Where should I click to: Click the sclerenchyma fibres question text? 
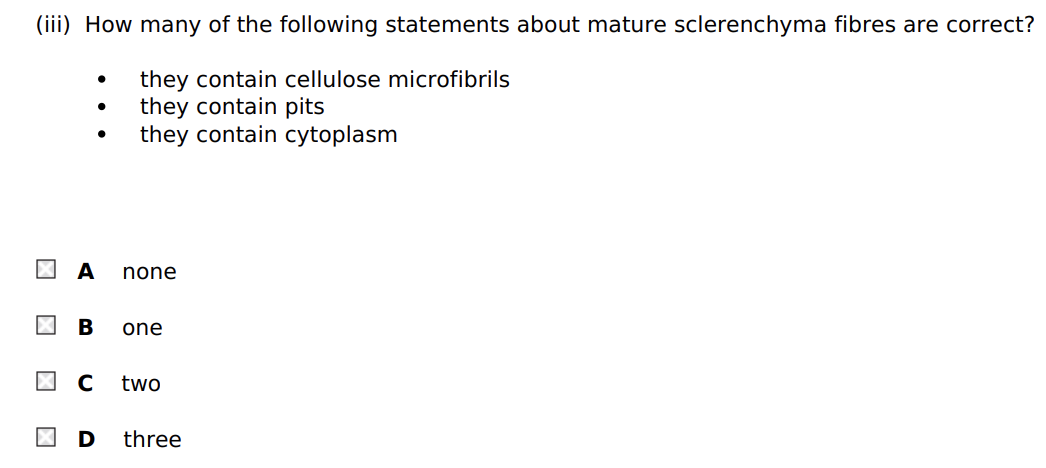tap(559, 25)
